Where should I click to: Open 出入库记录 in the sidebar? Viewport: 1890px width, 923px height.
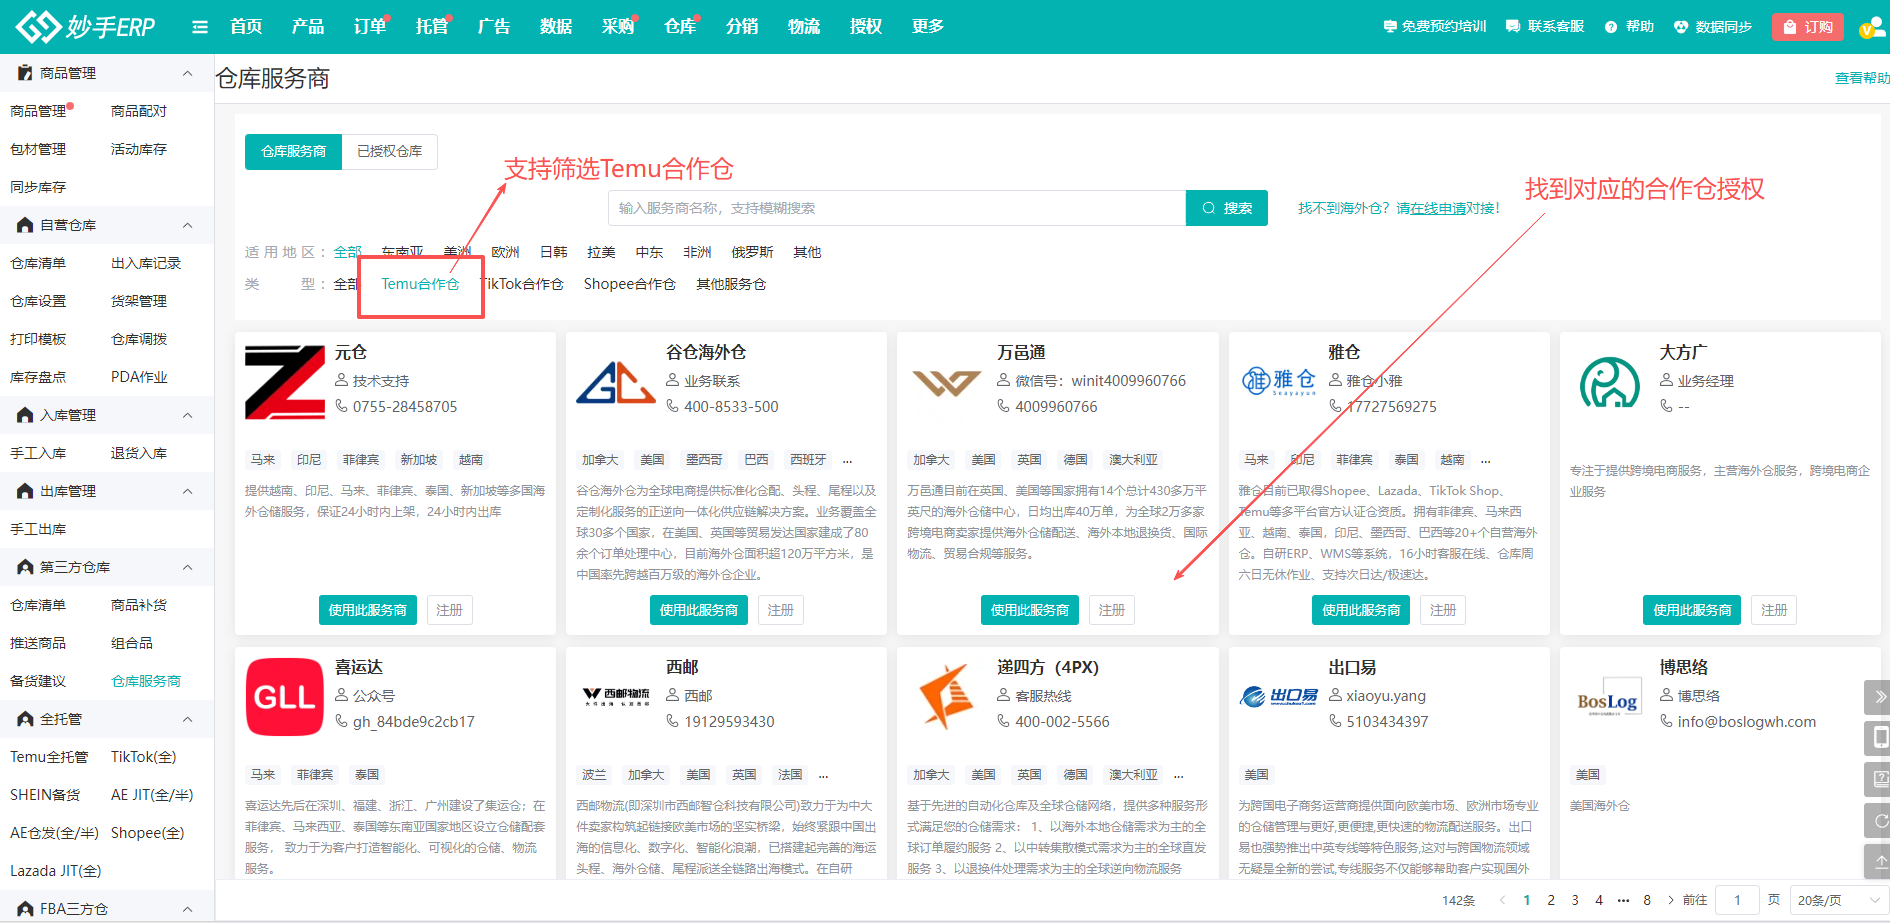point(146,263)
